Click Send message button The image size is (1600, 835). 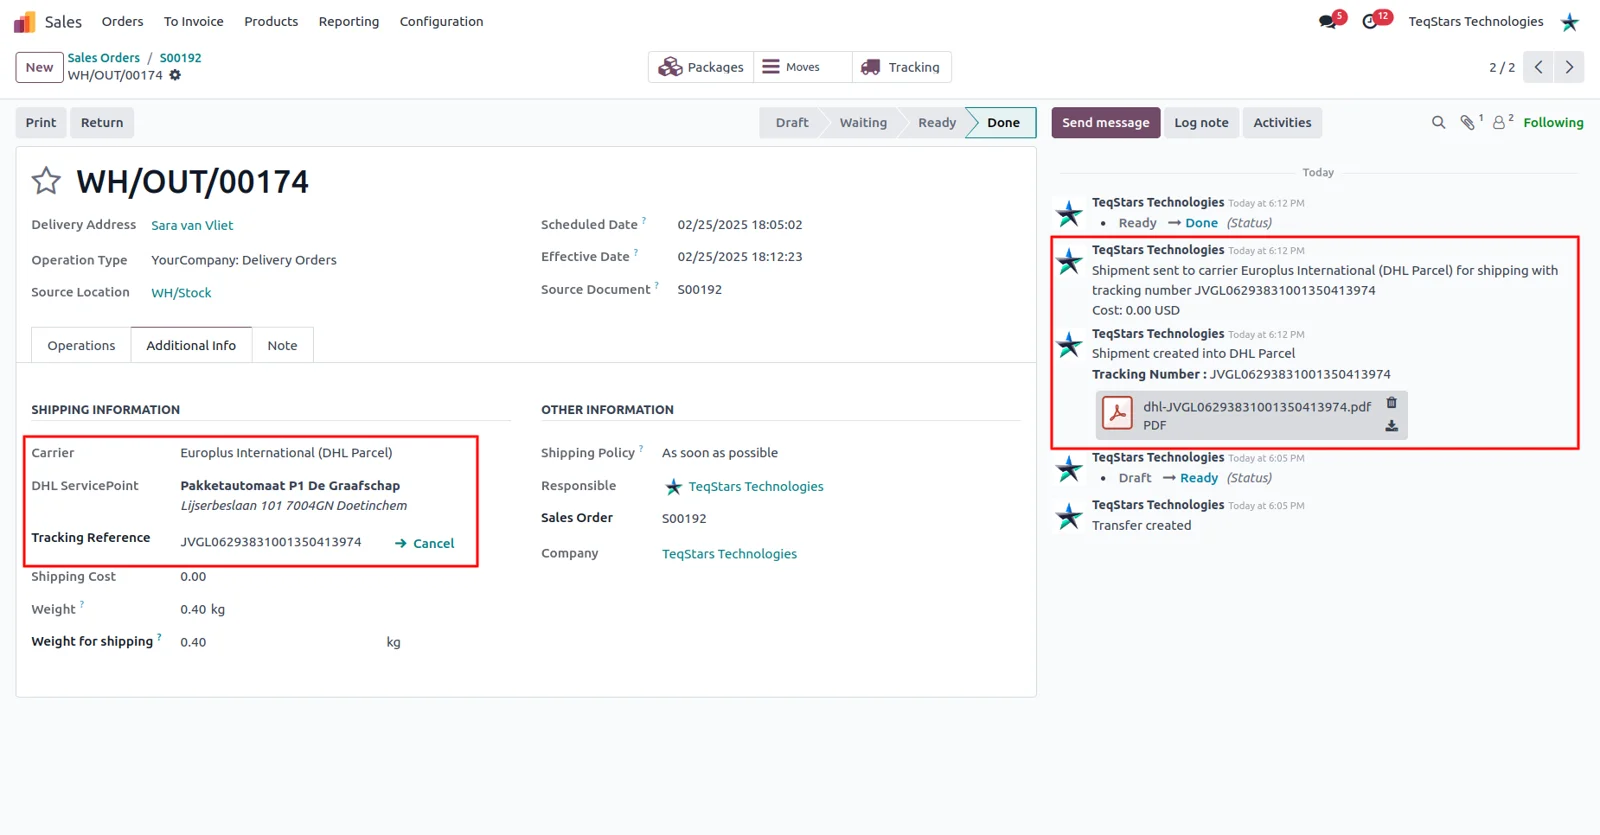(x=1105, y=122)
